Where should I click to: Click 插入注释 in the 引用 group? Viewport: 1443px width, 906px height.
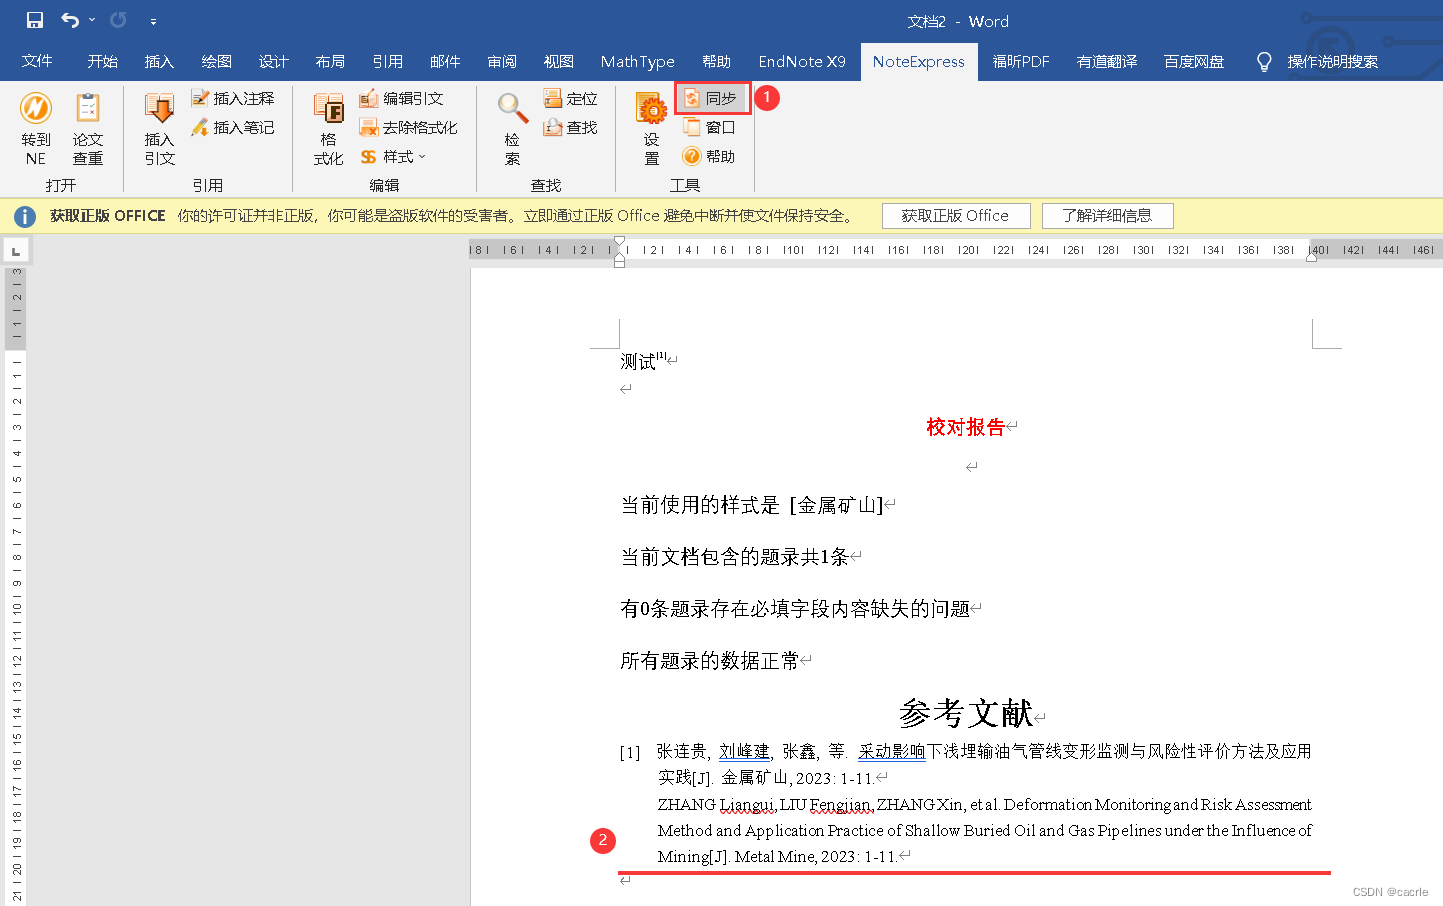[233, 98]
